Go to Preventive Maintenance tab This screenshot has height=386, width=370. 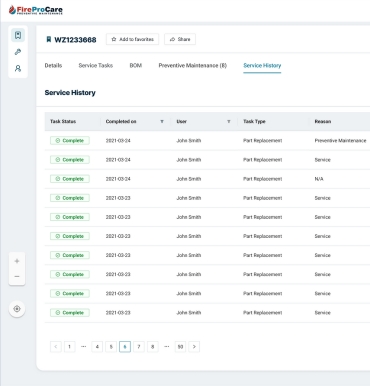click(193, 65)
